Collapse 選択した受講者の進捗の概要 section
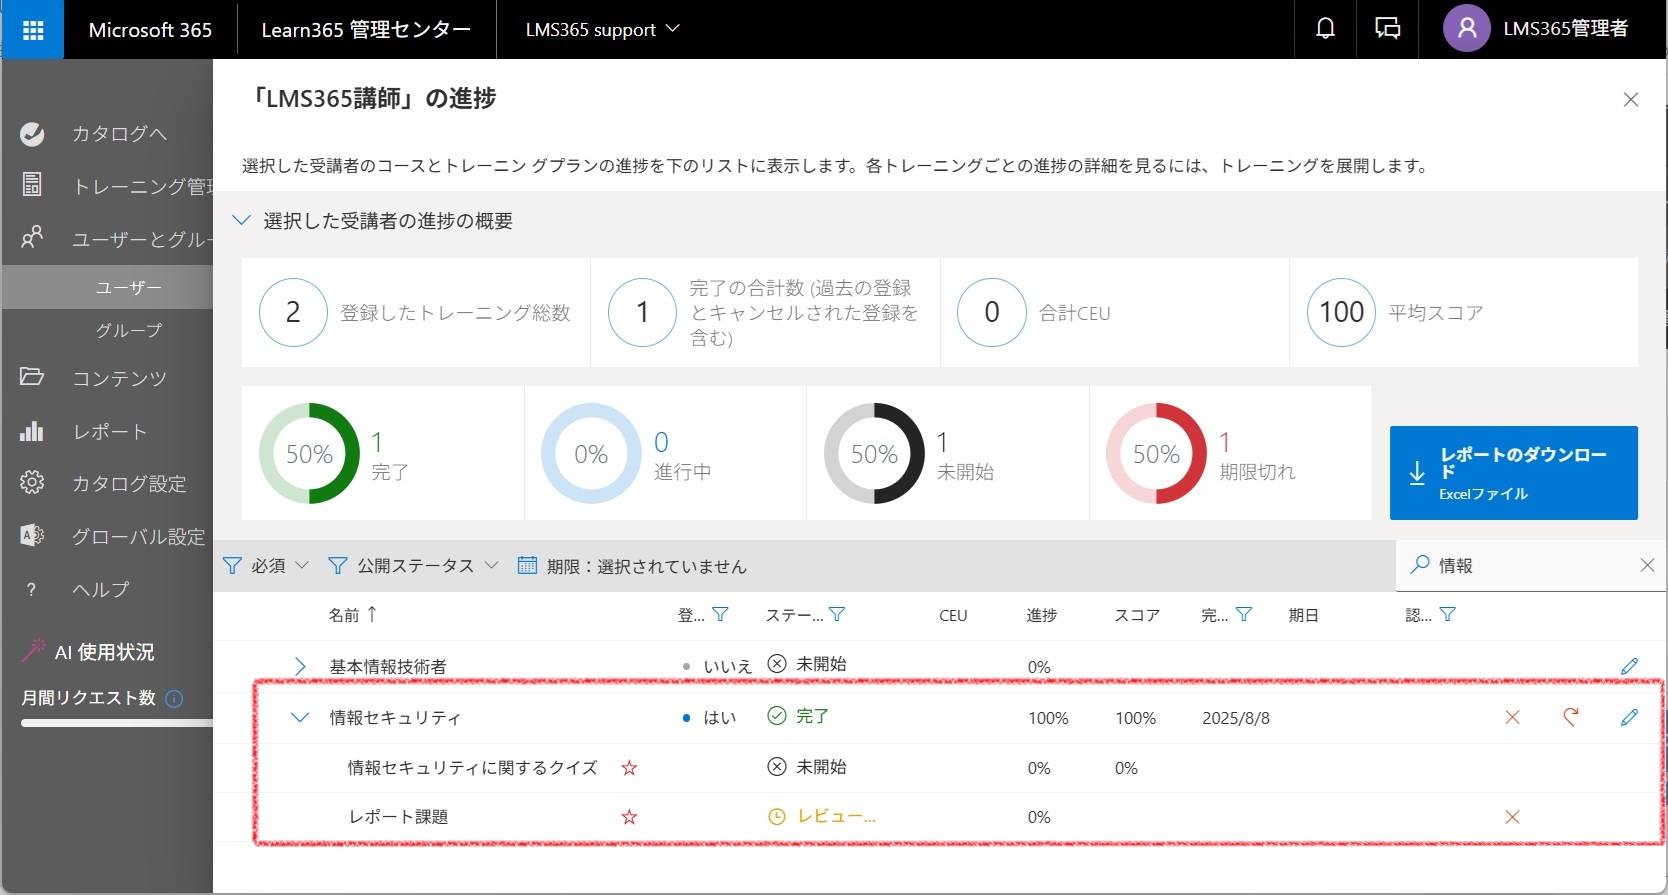The image size is (1668, 895). click(241, 220)
